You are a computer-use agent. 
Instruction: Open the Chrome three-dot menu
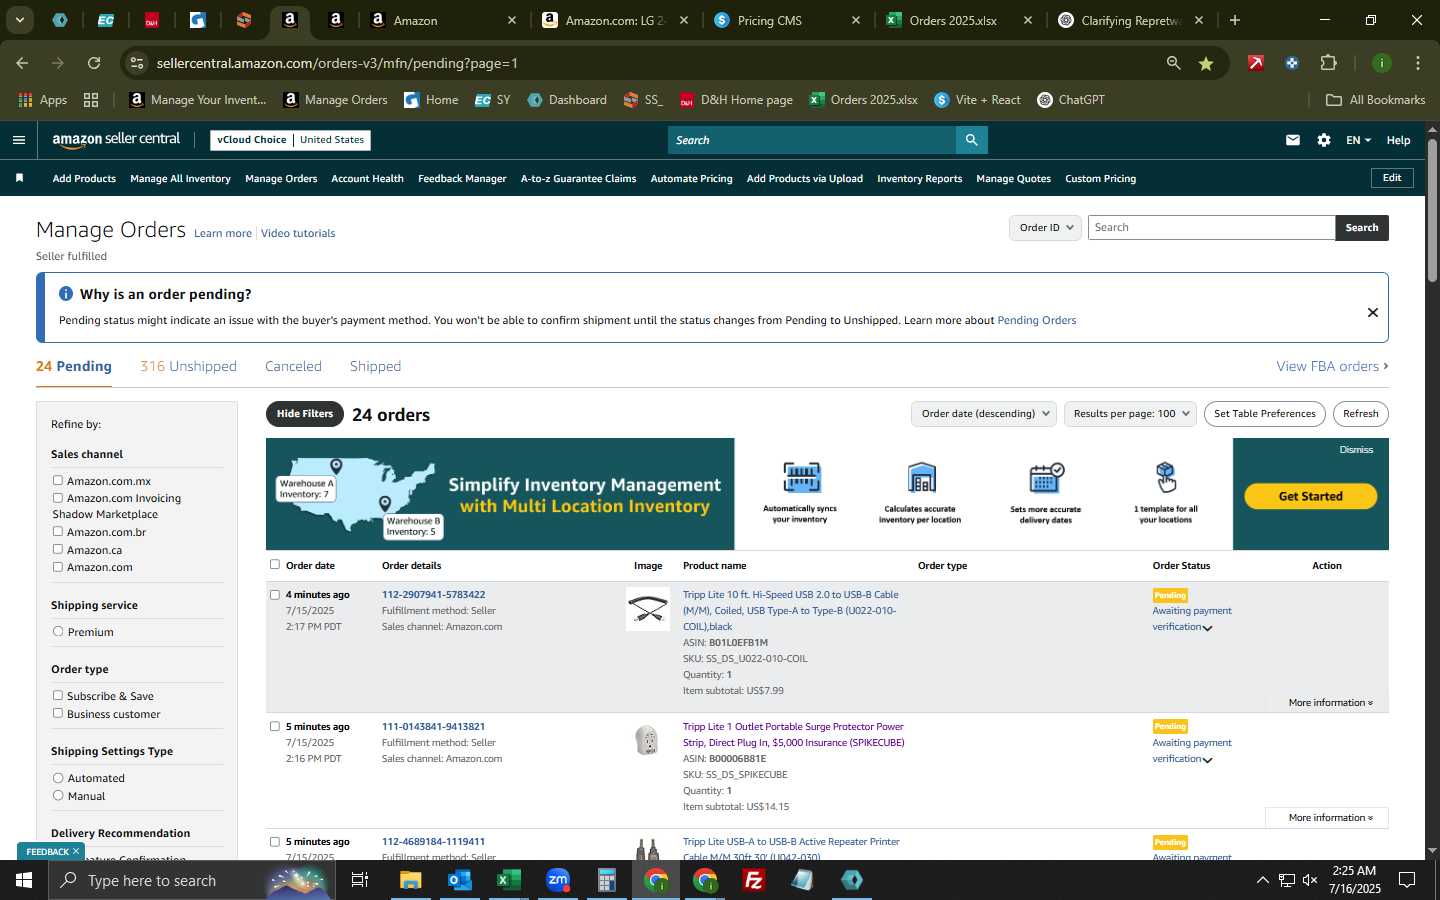click(1418, 63)
